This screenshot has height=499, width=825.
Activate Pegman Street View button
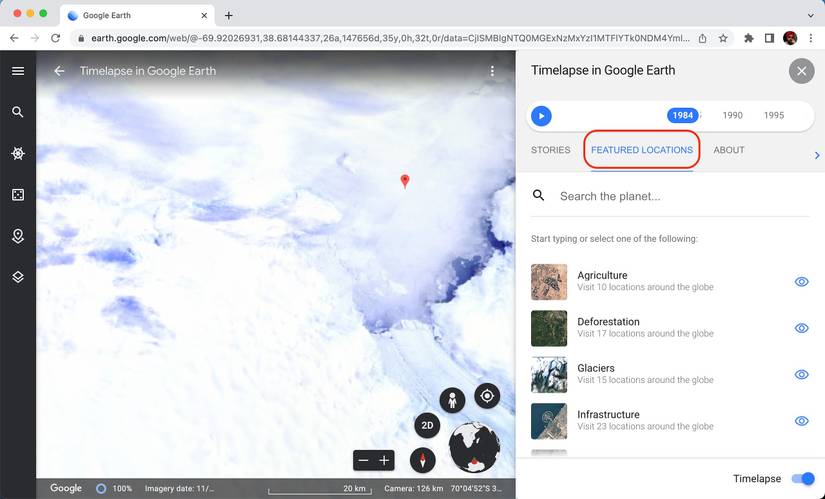452,401
